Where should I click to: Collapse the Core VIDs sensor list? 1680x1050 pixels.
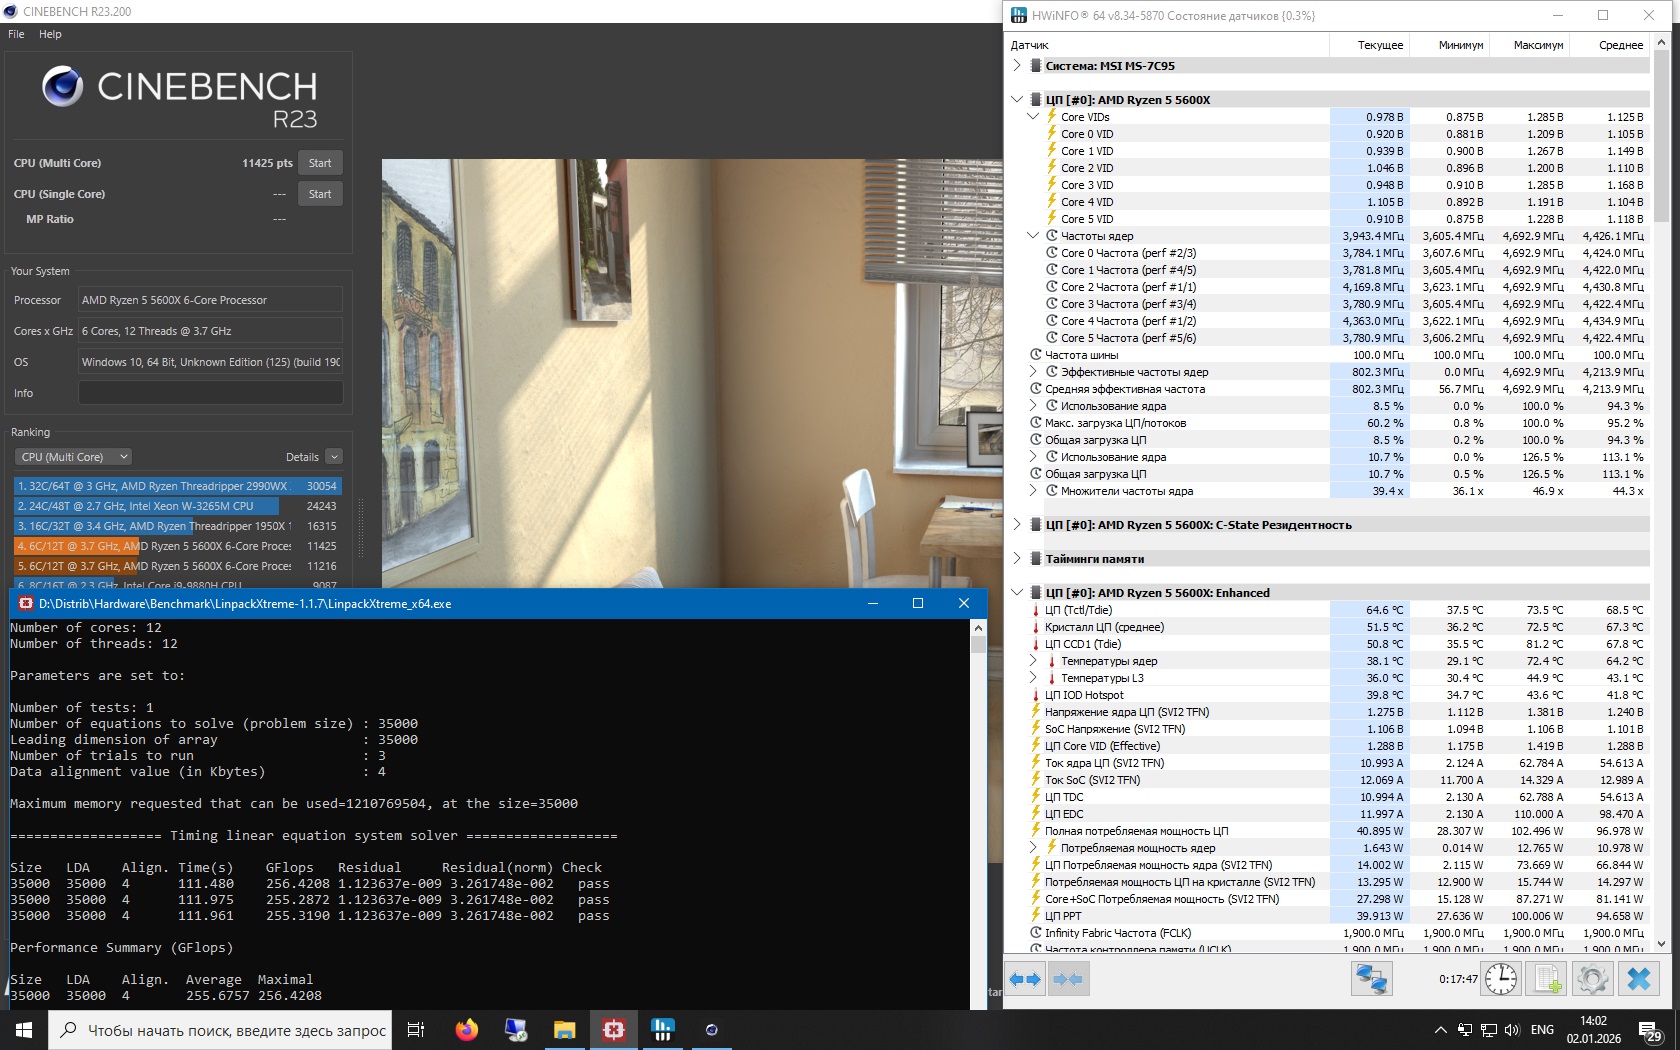[x=1033, y=117]
